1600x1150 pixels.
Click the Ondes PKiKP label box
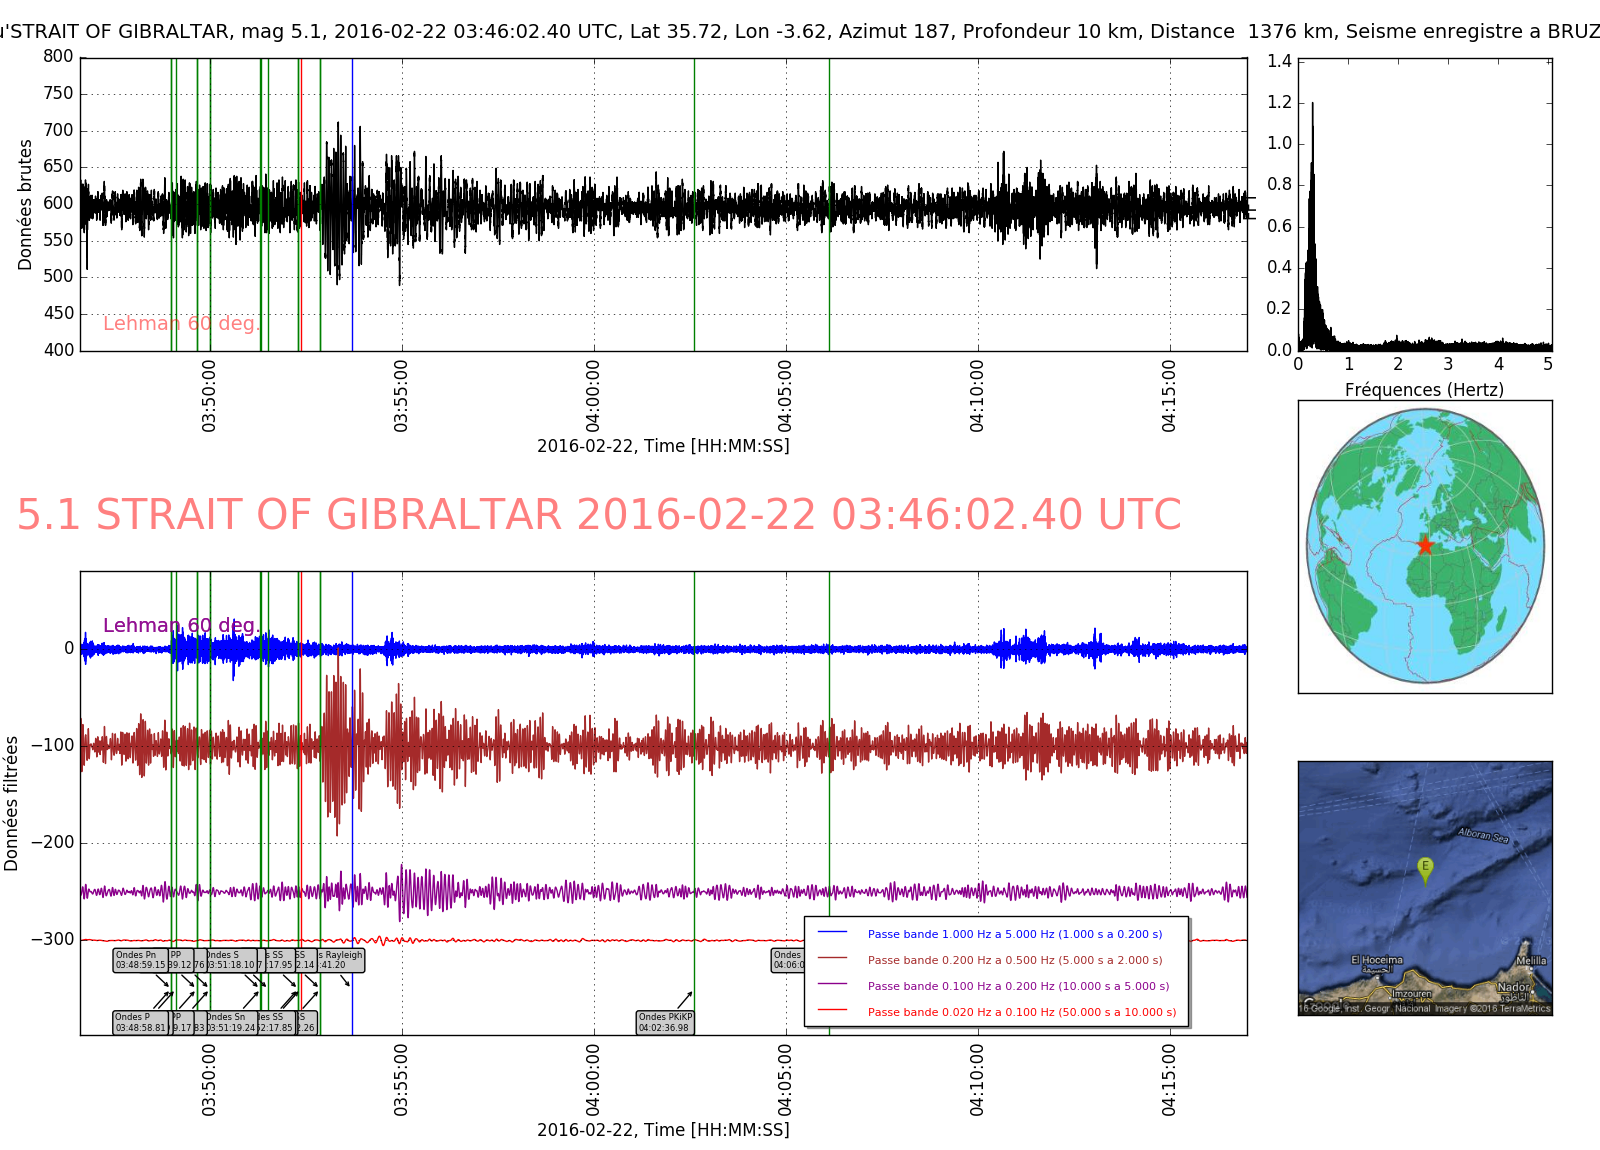[x=665, y=1022]
